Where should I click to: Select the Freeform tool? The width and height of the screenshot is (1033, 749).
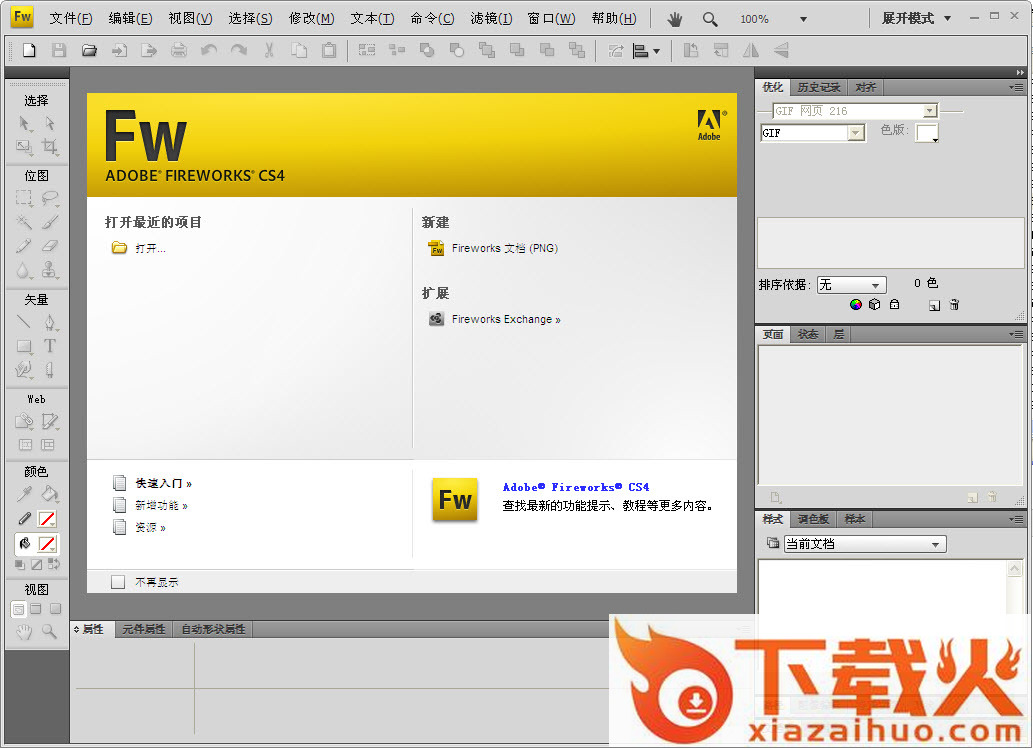pyautogui.click(x=24, y=370)
